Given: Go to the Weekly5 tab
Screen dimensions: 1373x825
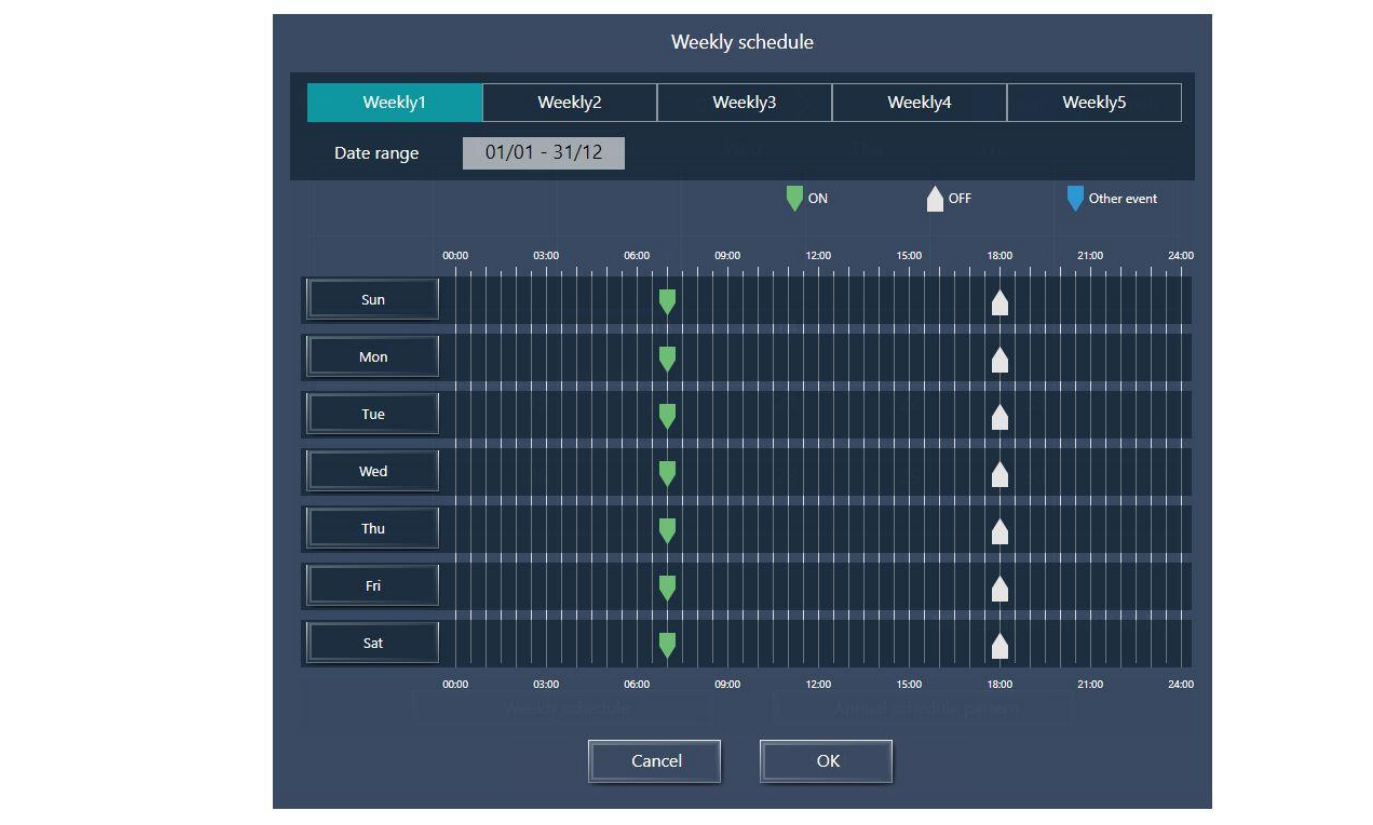Looking at the screenshot, I should (x=1094, y=102).
